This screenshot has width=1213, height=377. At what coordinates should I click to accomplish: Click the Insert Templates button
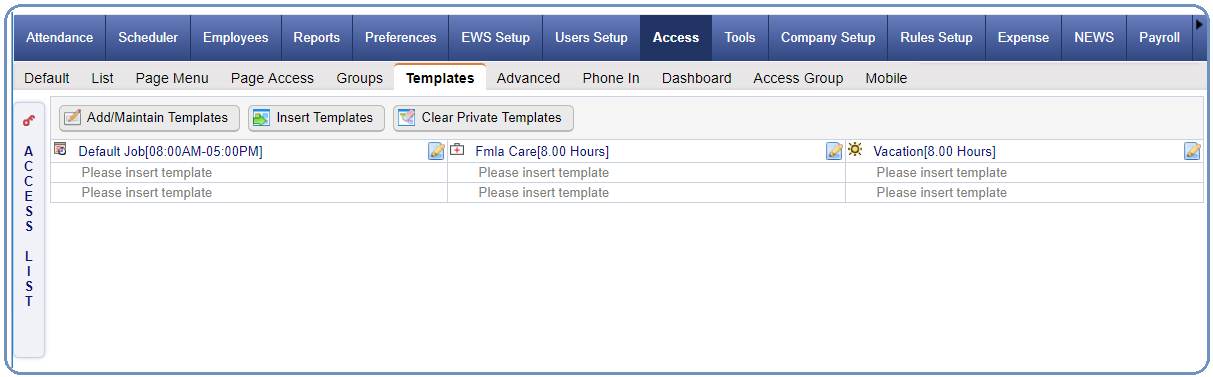[x=316, y=118]
